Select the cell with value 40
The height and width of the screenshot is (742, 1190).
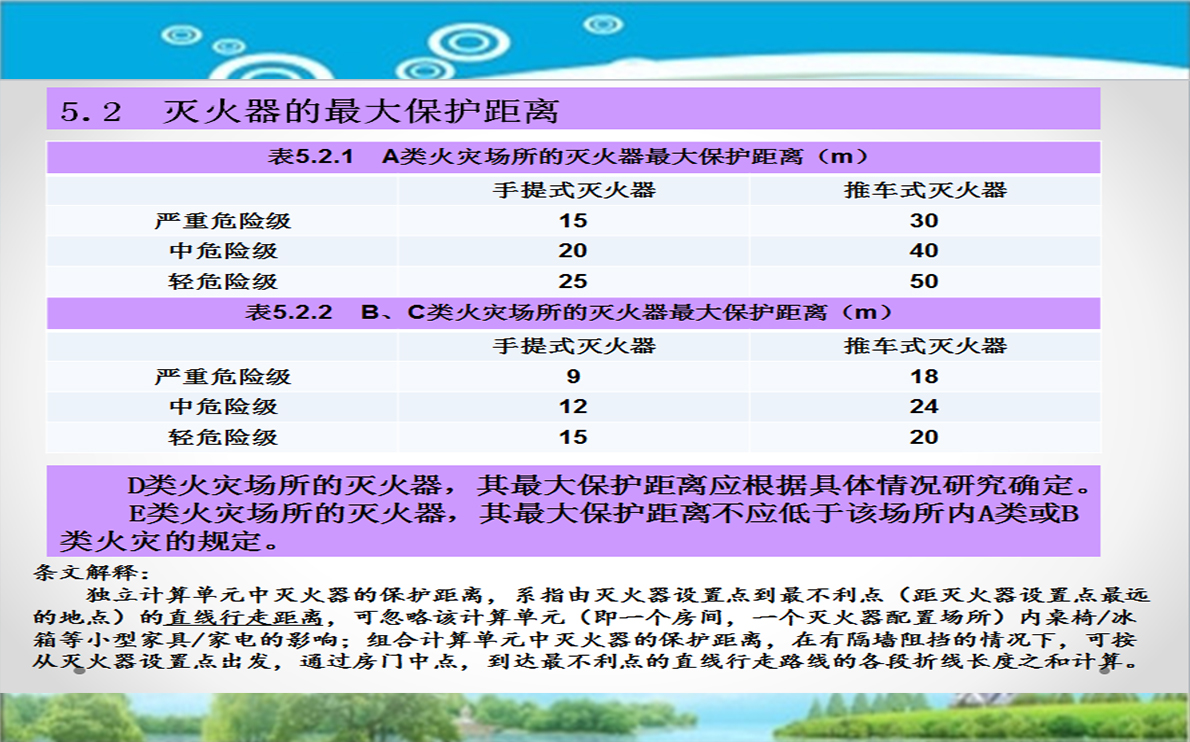924,251
